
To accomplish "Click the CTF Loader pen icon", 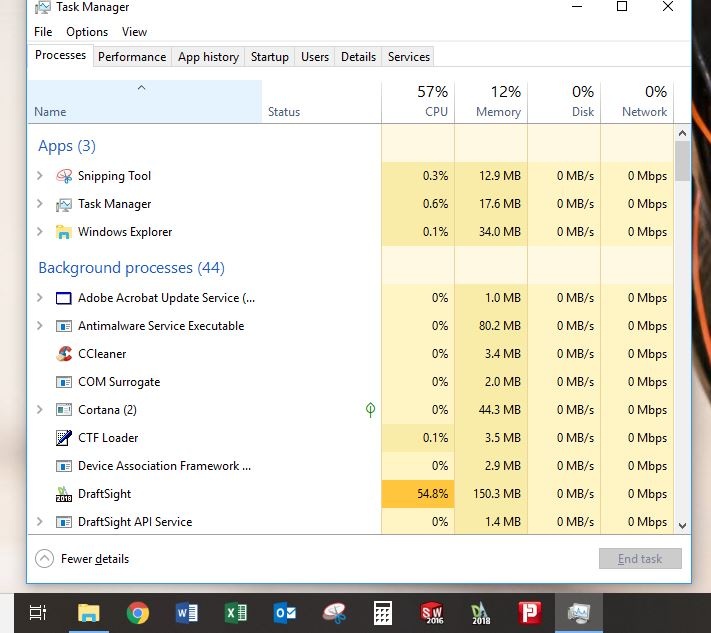I will [63, 438].
